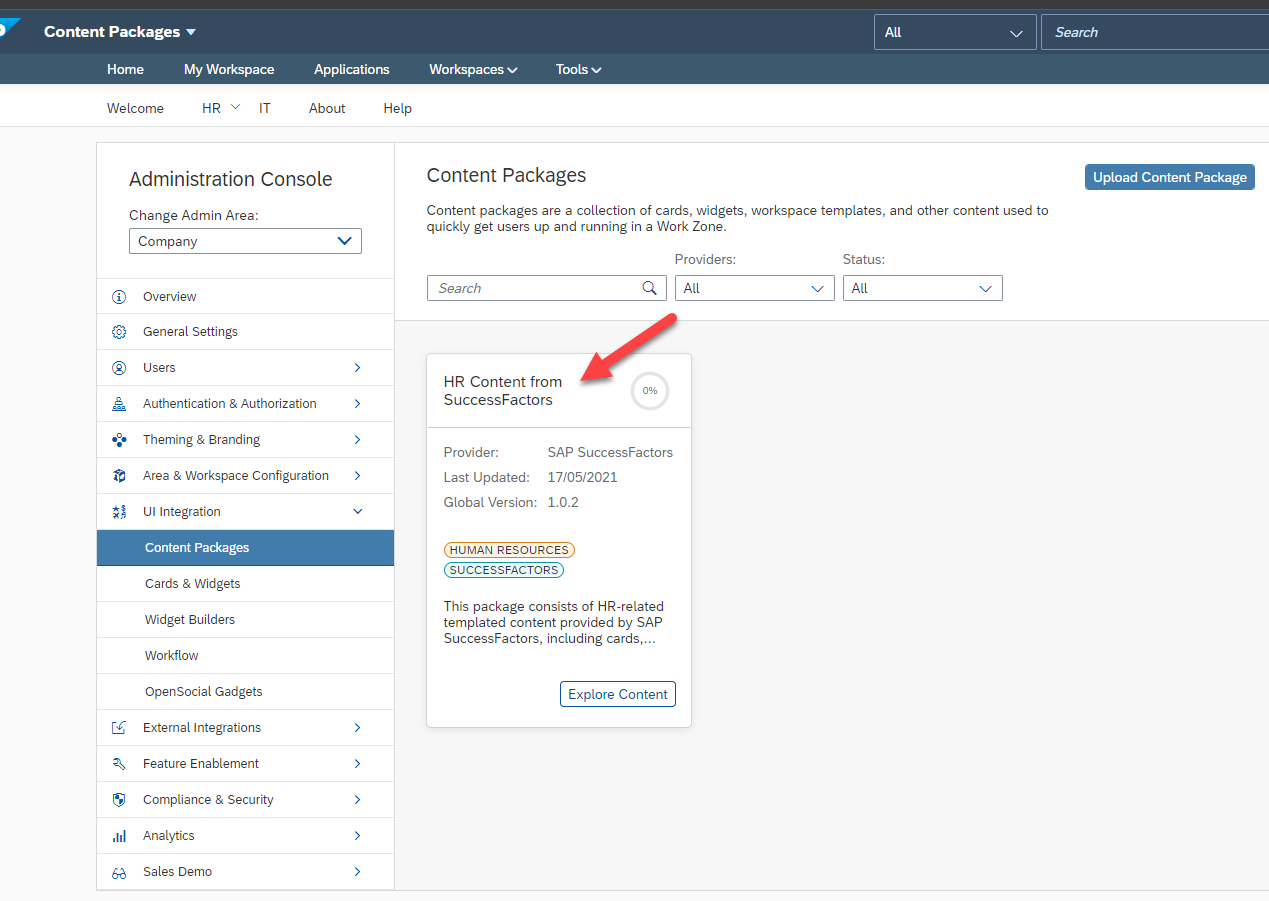Click the HUMAN RESOURCES tag
Image resolution: width=1269 pixels, height=901 pixels.
(x=509, y=550)
